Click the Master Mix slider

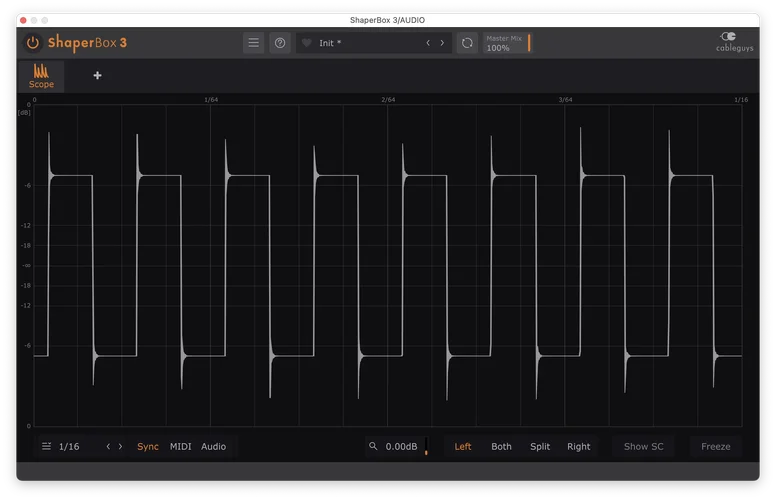[508, 43]
